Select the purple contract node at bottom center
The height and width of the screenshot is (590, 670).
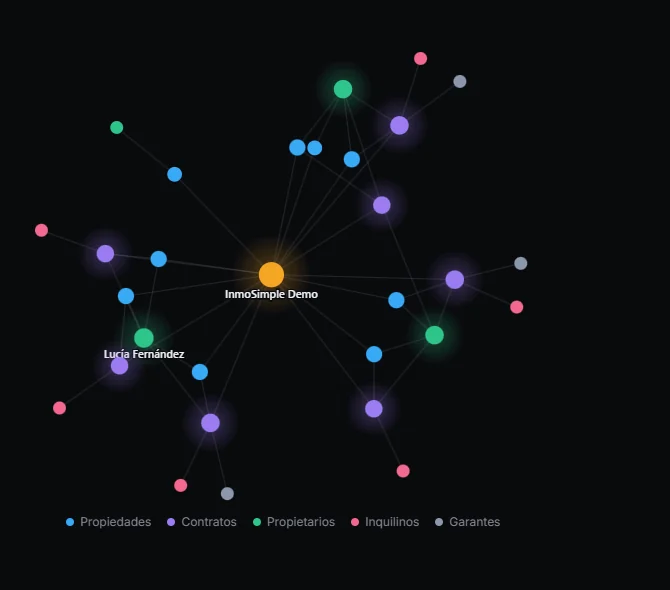click(210, 423)
